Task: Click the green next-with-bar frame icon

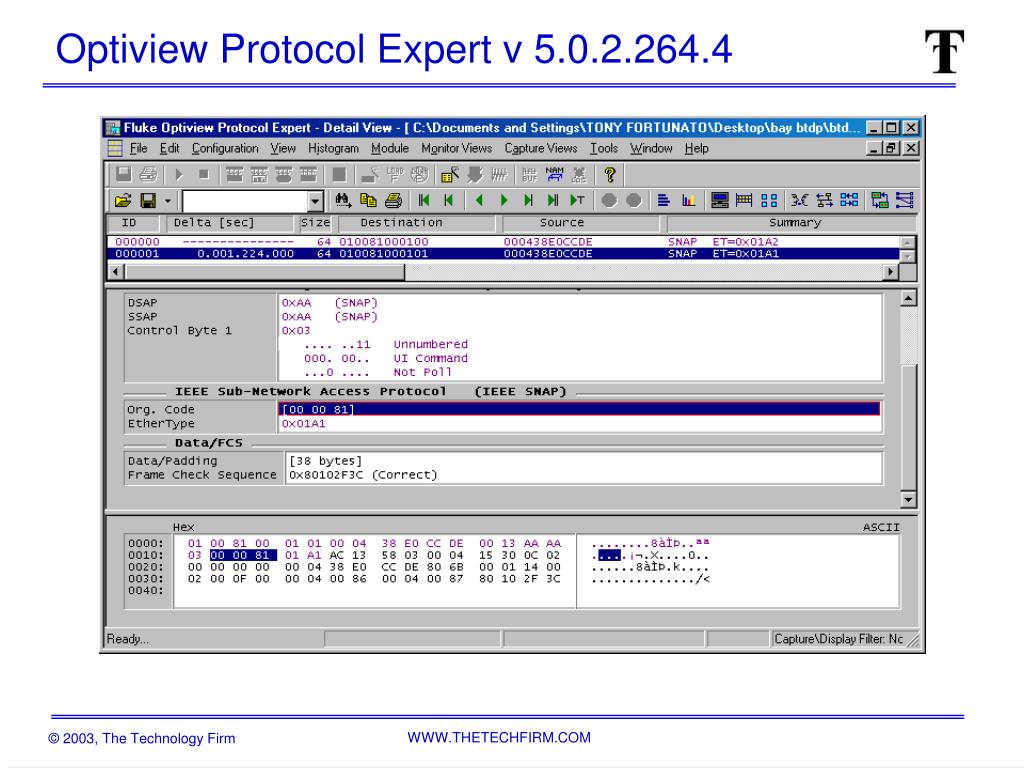Action: [x=528, y=200]
